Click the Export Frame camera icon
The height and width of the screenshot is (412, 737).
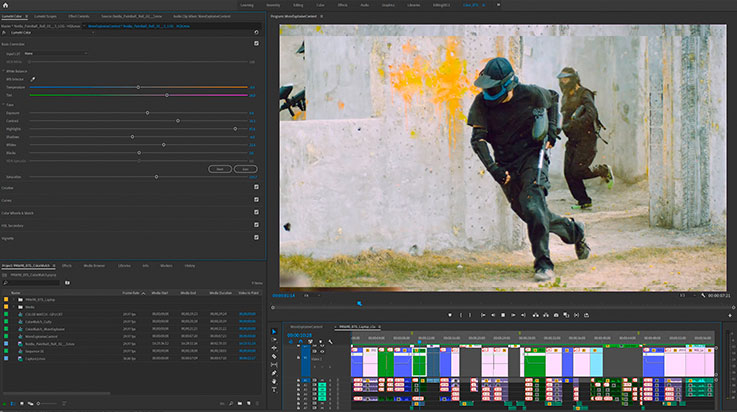click(554, 314)
